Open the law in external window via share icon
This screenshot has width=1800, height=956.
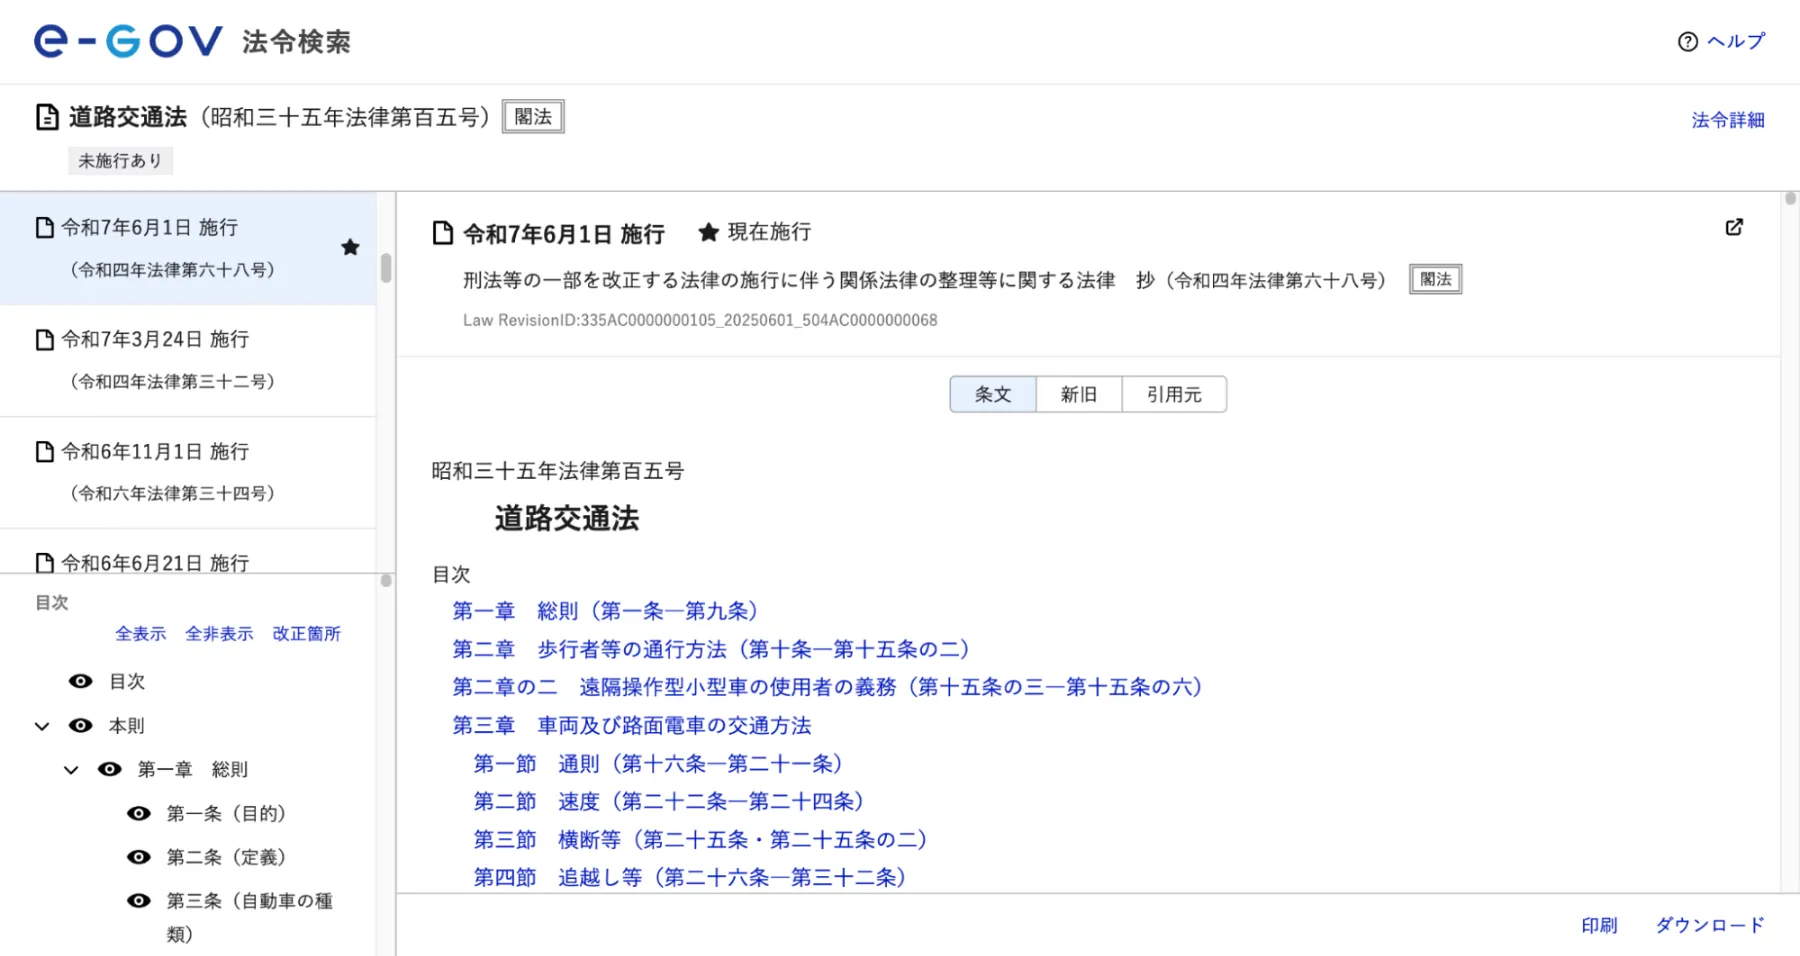pyautogui.click(x=1734, y=227)
